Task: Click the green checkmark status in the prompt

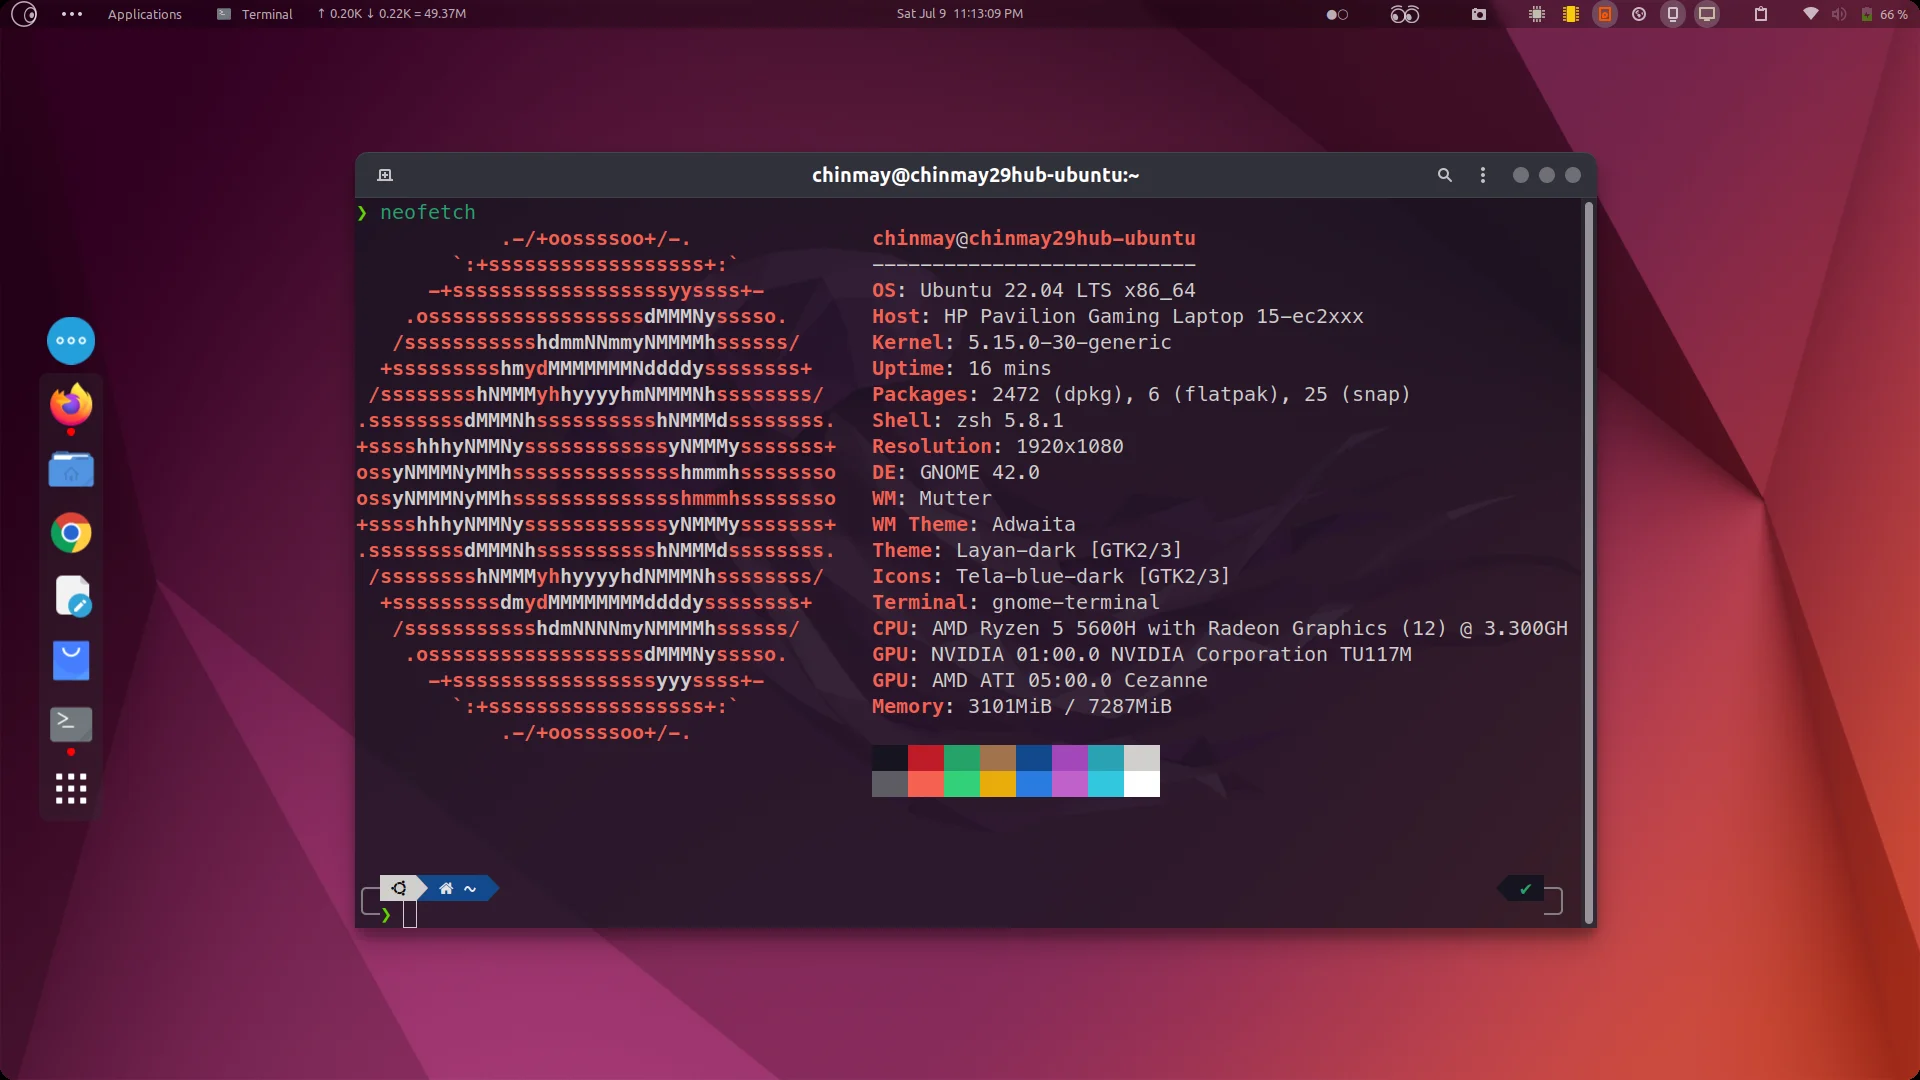Action: [1525, 888]
